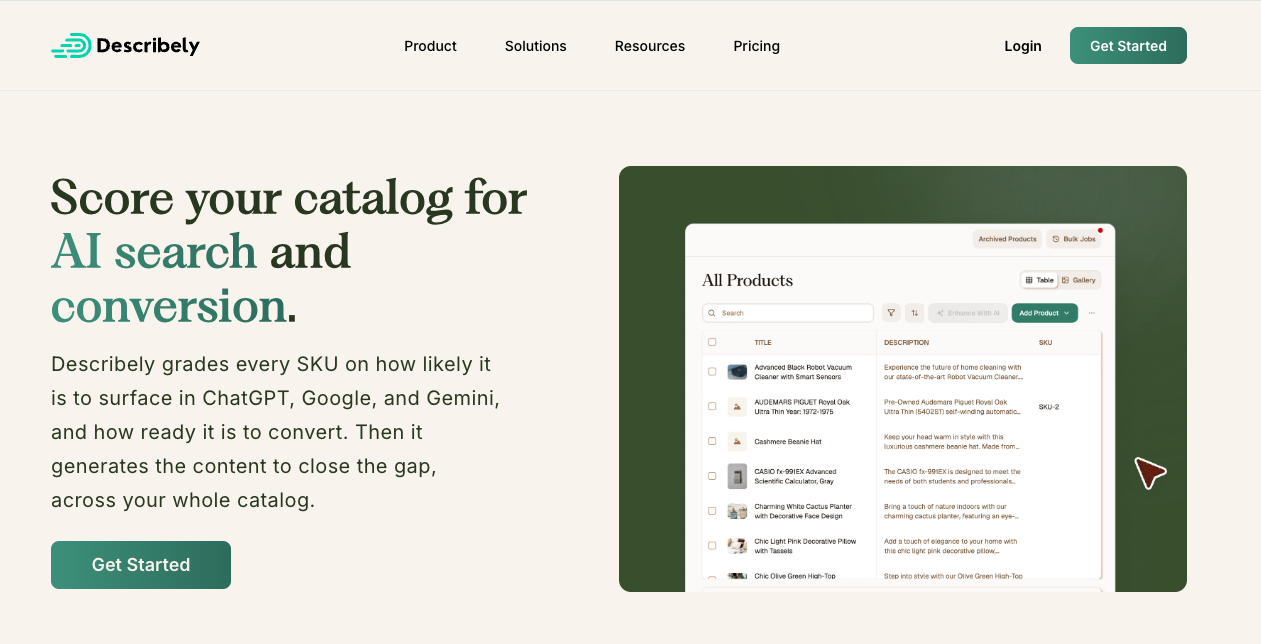Click the White Cactus Planter thumbnail
The width and height of the screenshot is (1261, 644).
coord(737,511)
